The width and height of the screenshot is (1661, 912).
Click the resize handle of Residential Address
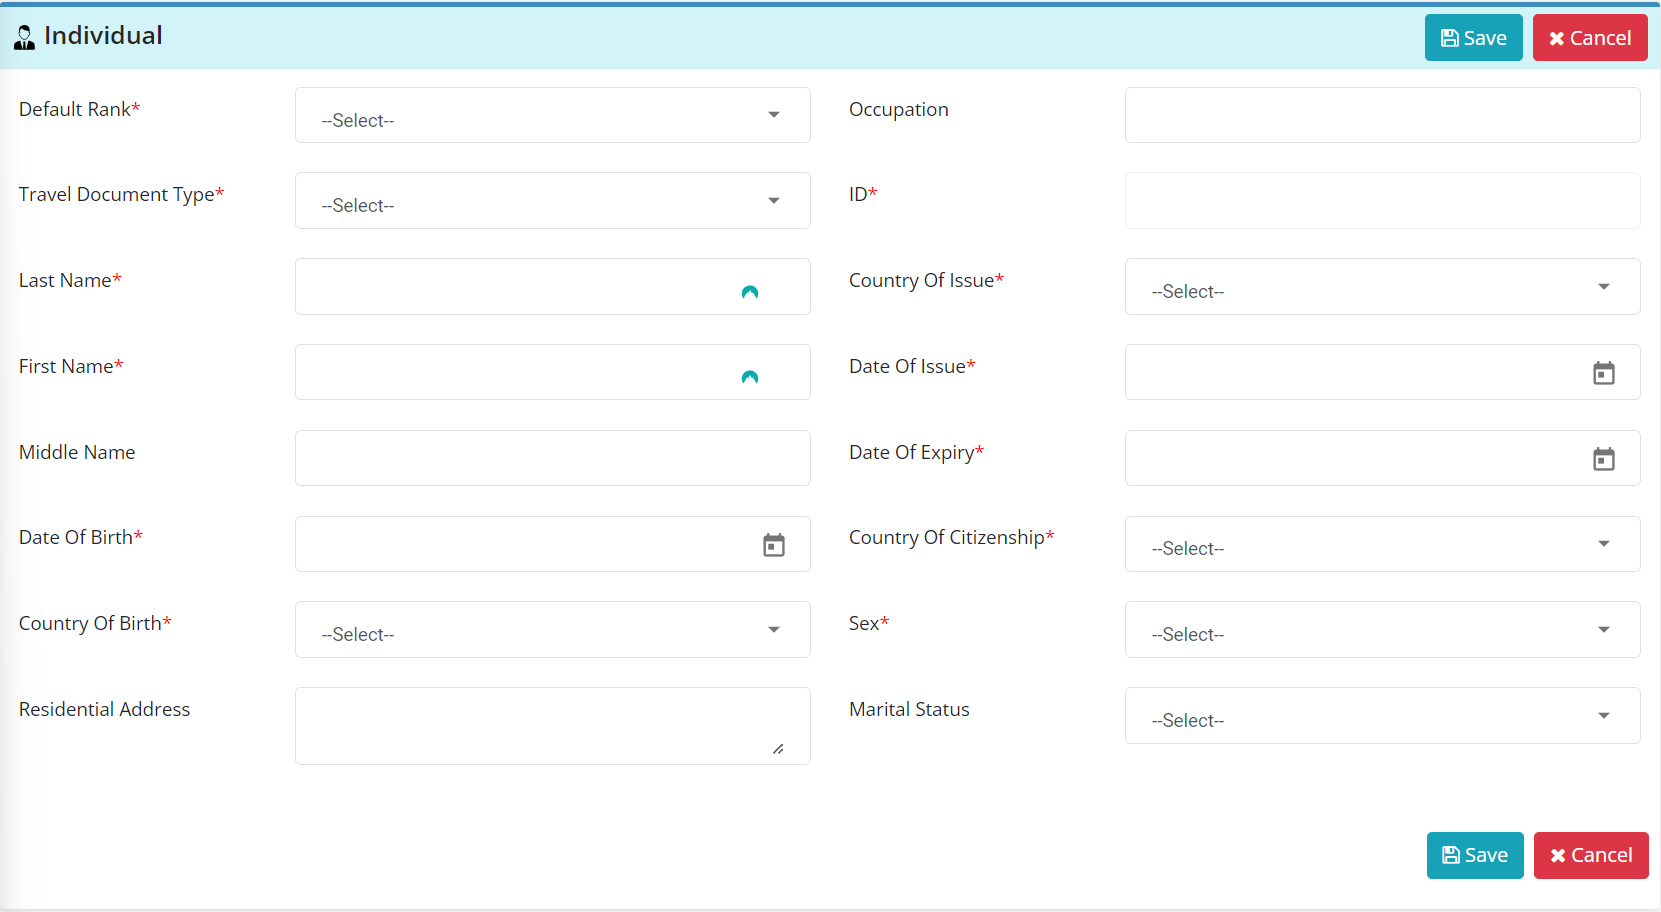778,749
